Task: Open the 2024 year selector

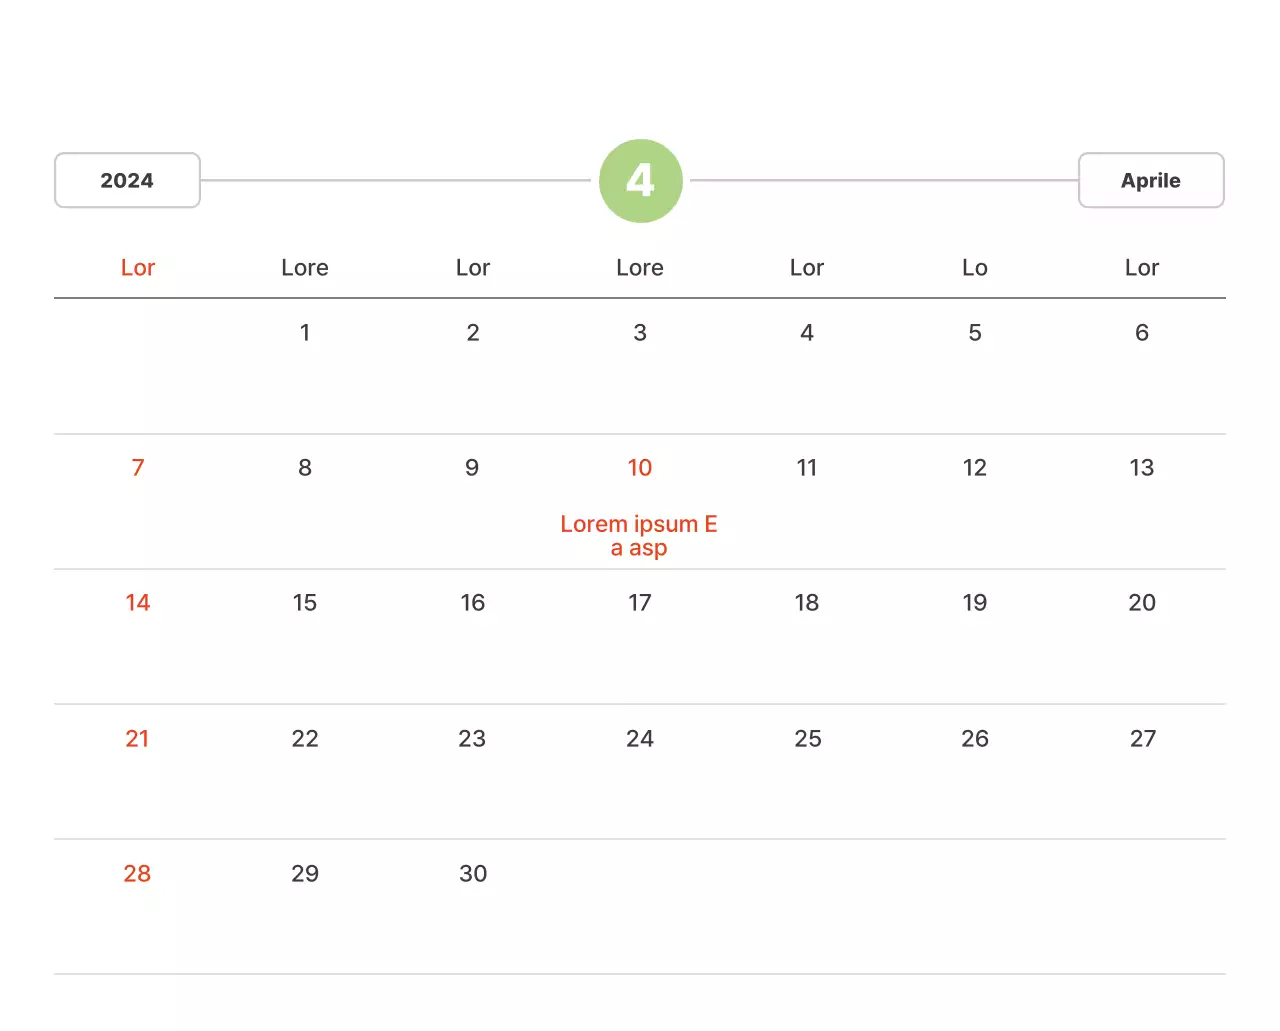Action: [127, 181]
